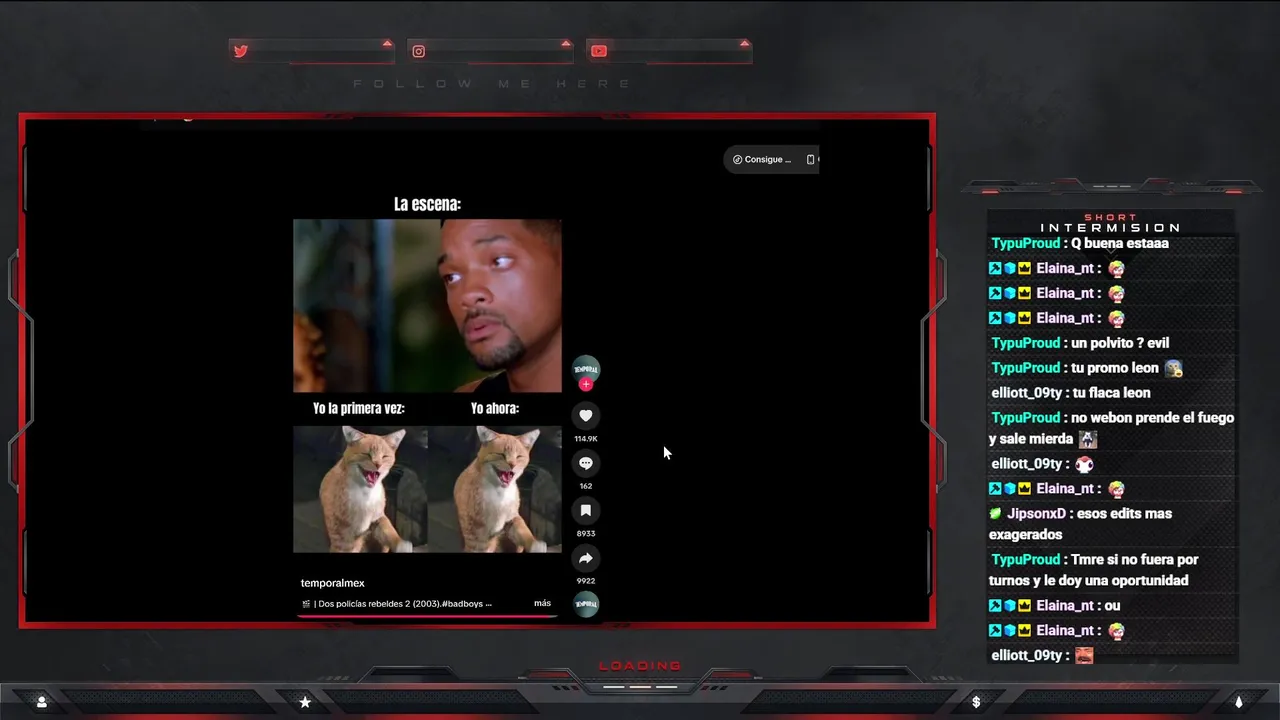1280x720 pixels.
Task: Click the phone icon next to Consigue
Action: coord(810,159)
